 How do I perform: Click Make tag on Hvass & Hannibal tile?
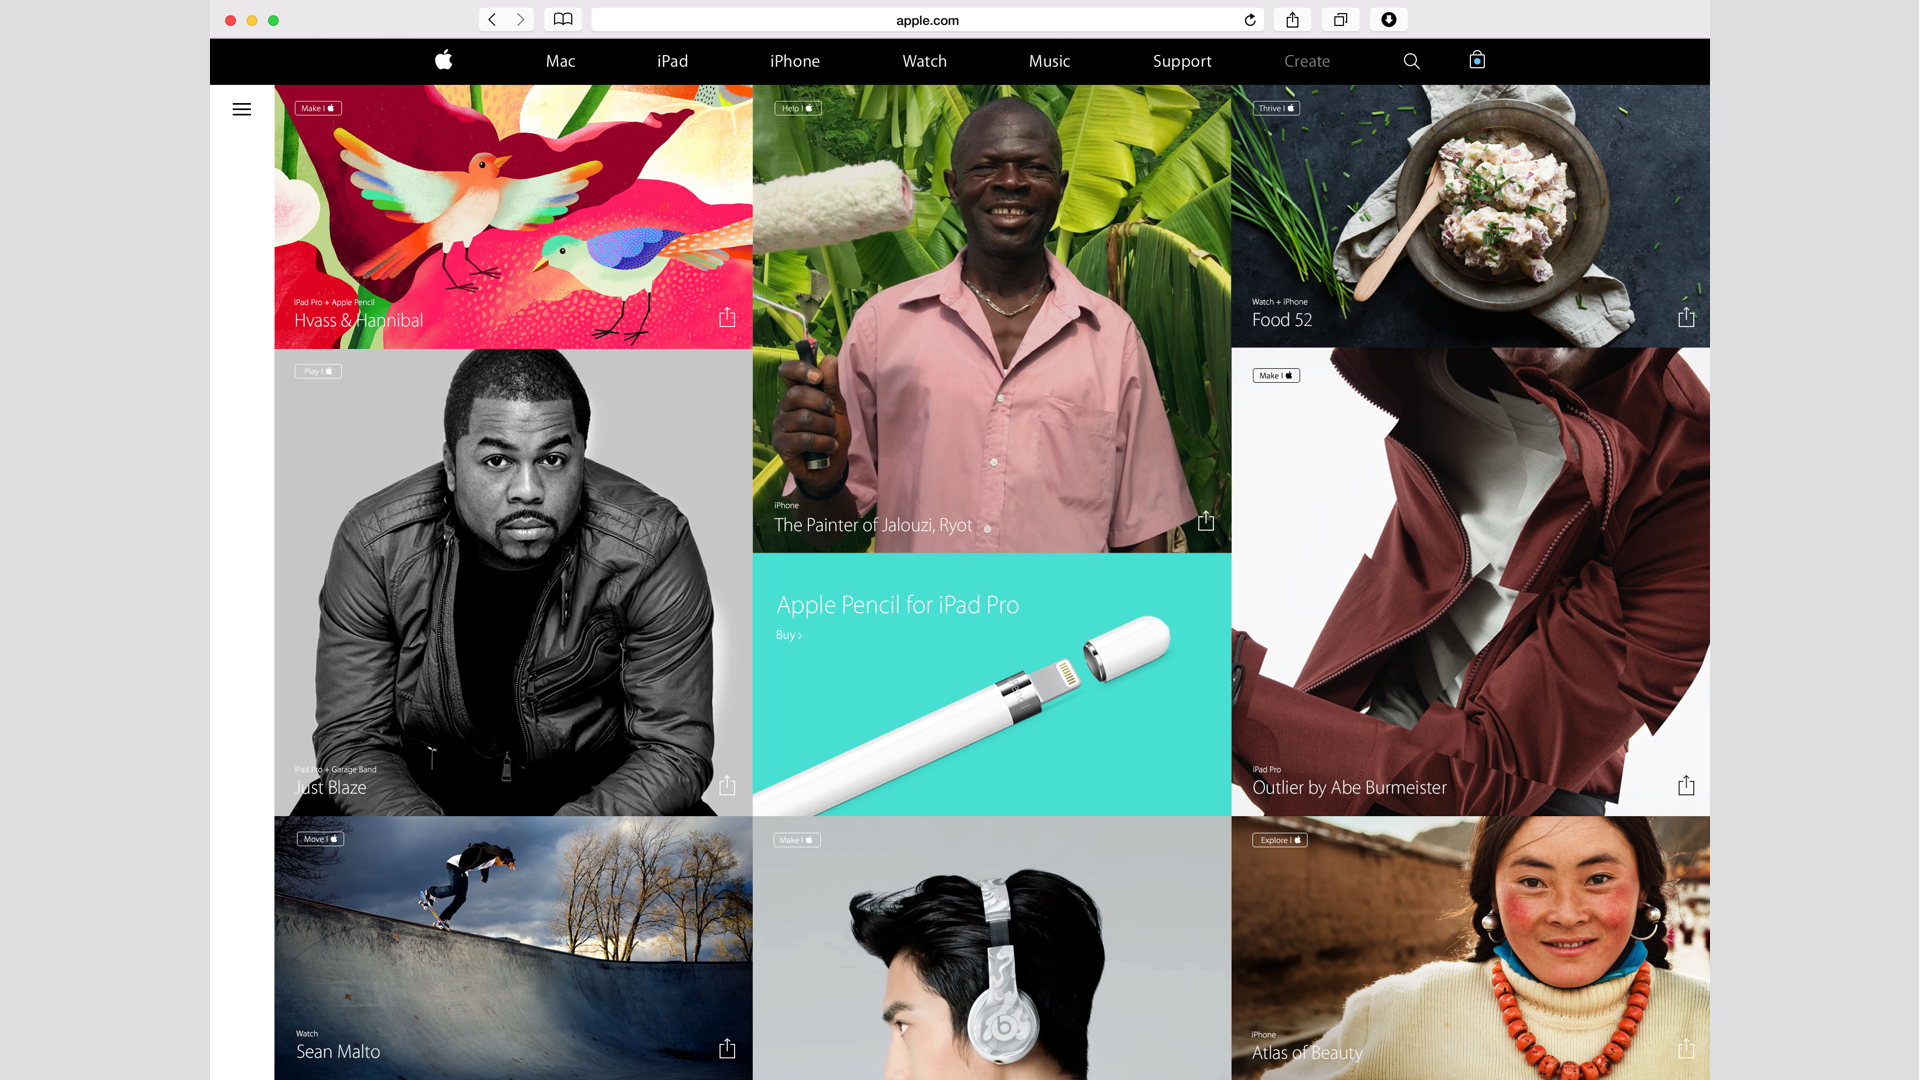tap(318, 108)
